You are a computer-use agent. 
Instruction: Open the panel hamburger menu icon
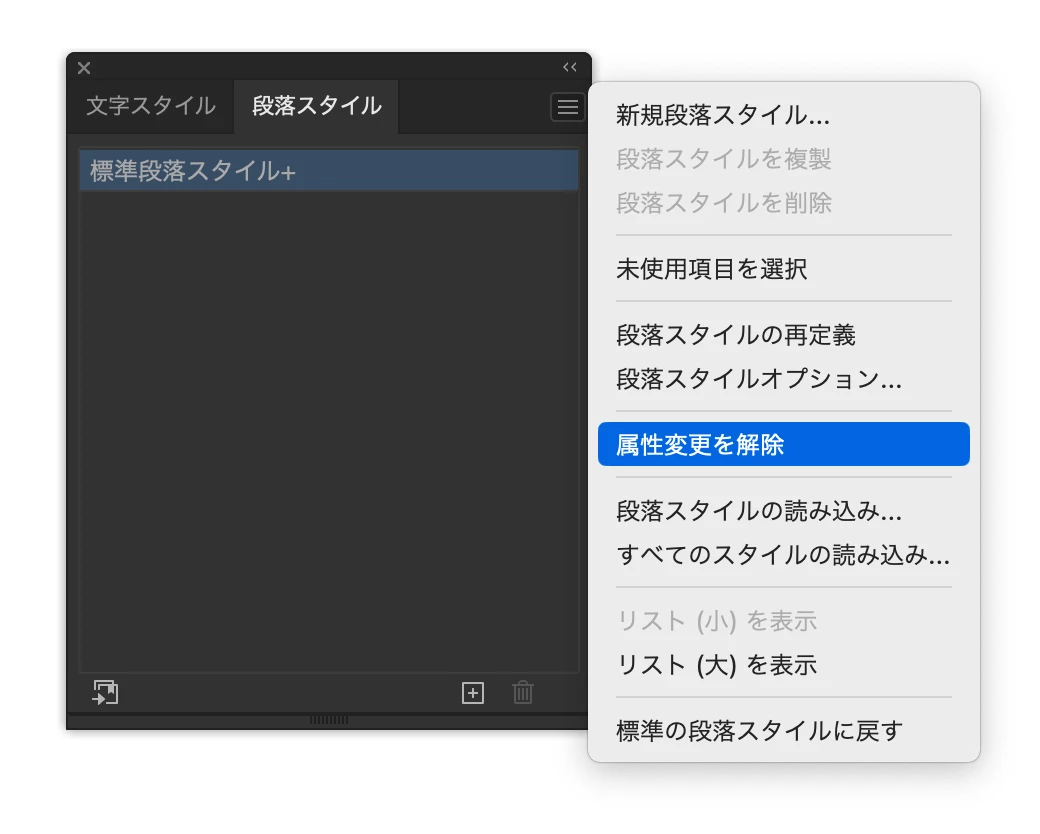pos(567,107)
